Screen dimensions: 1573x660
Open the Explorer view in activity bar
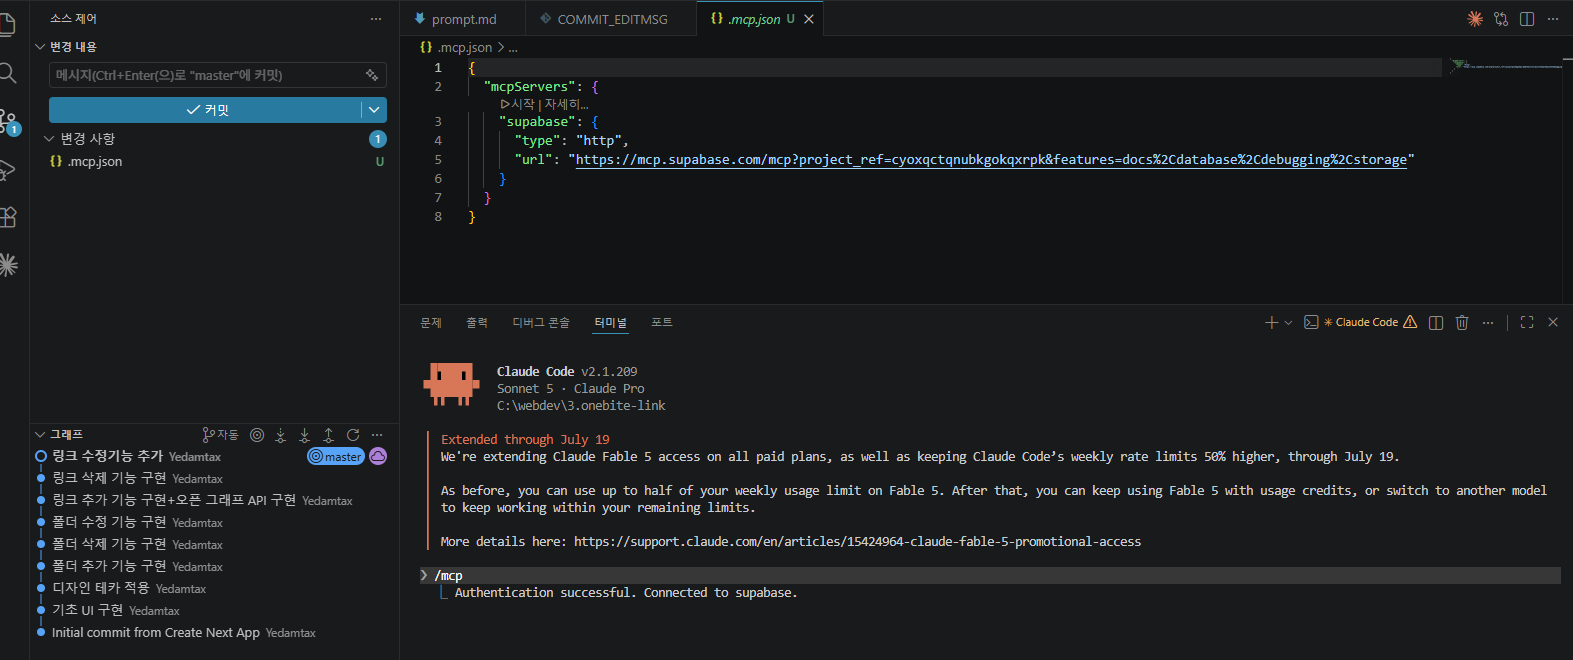pos(7,25)
